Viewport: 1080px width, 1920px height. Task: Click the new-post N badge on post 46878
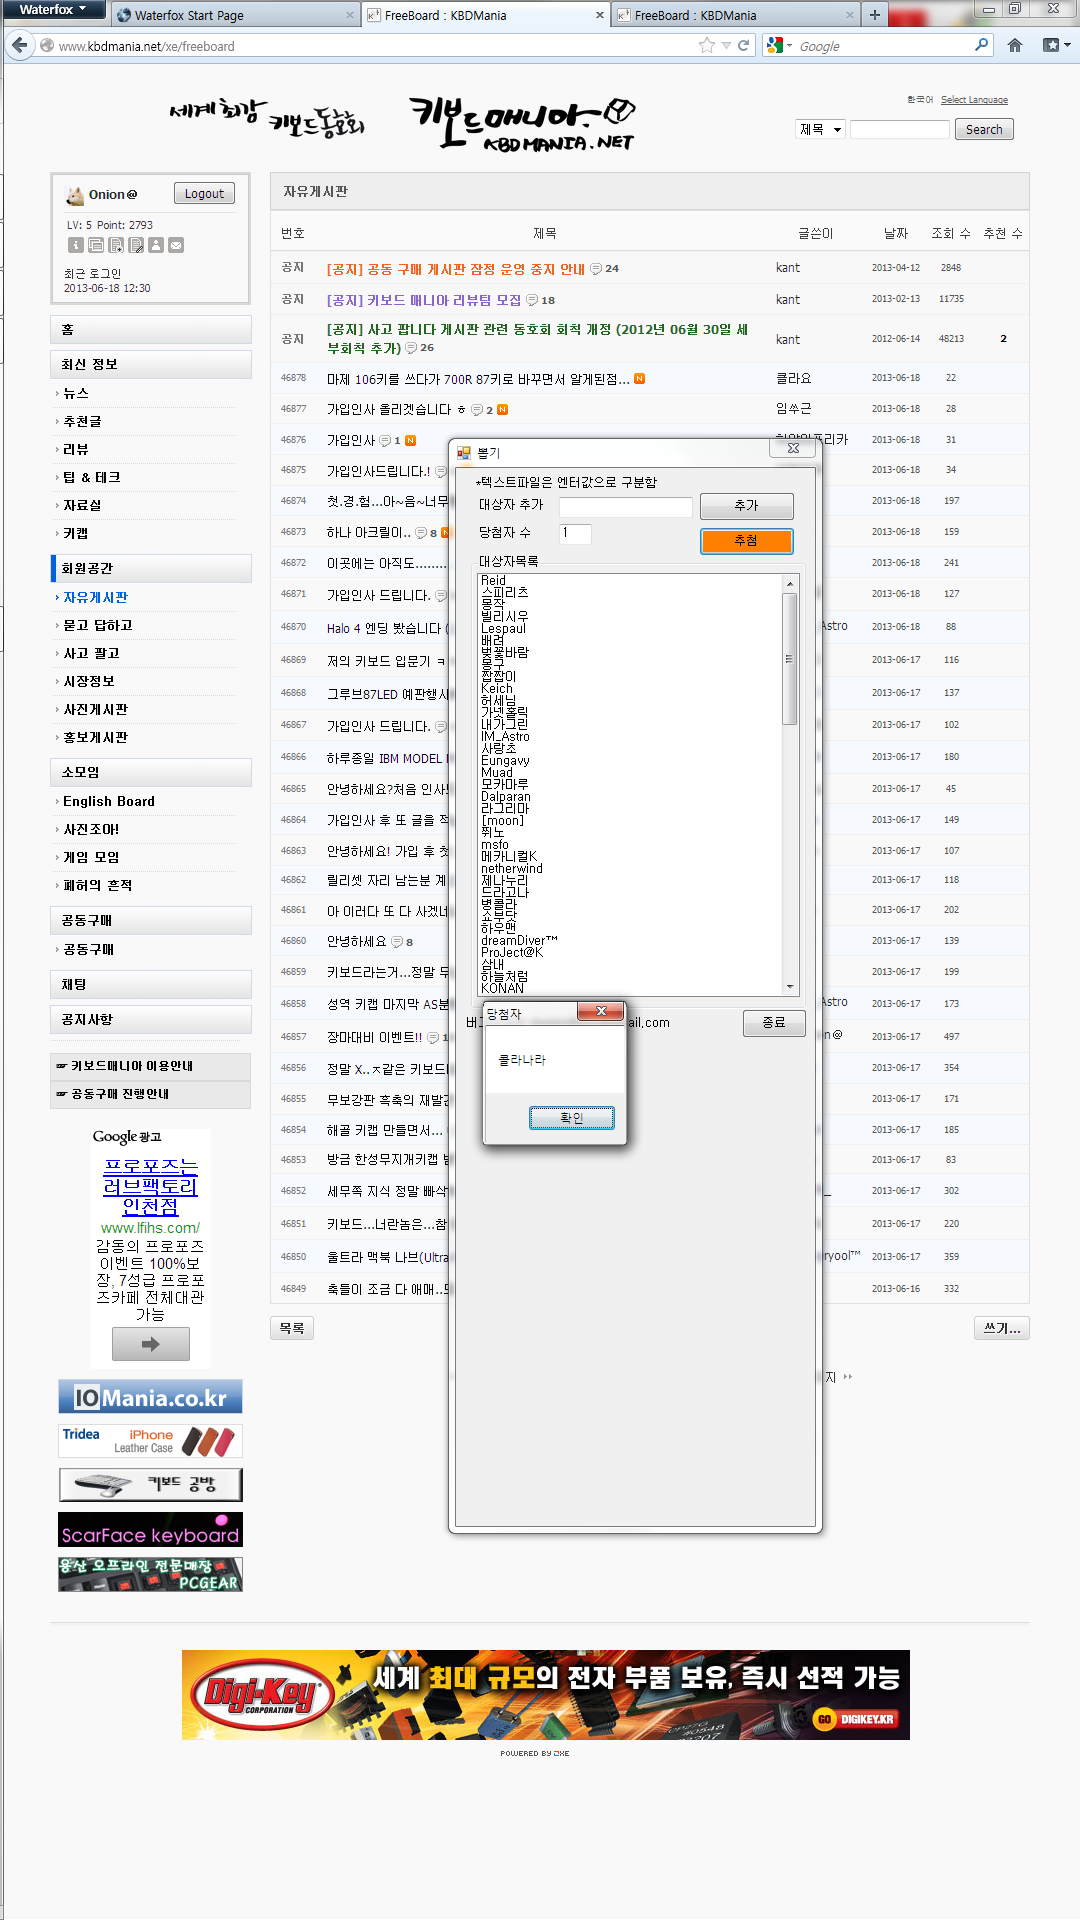click(x=639, y=379)
